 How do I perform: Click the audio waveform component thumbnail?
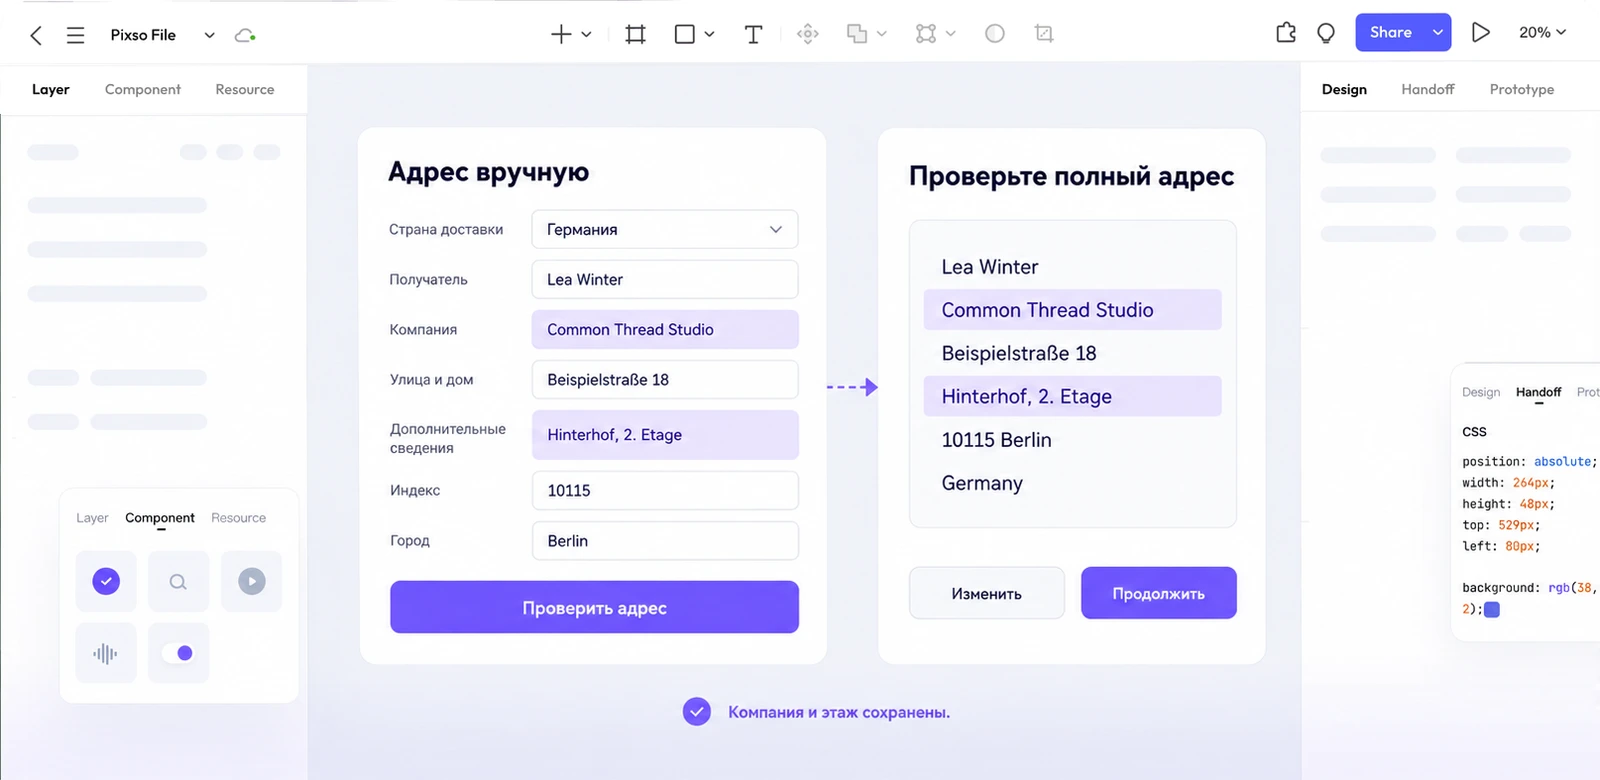click(x=105, y=653)
